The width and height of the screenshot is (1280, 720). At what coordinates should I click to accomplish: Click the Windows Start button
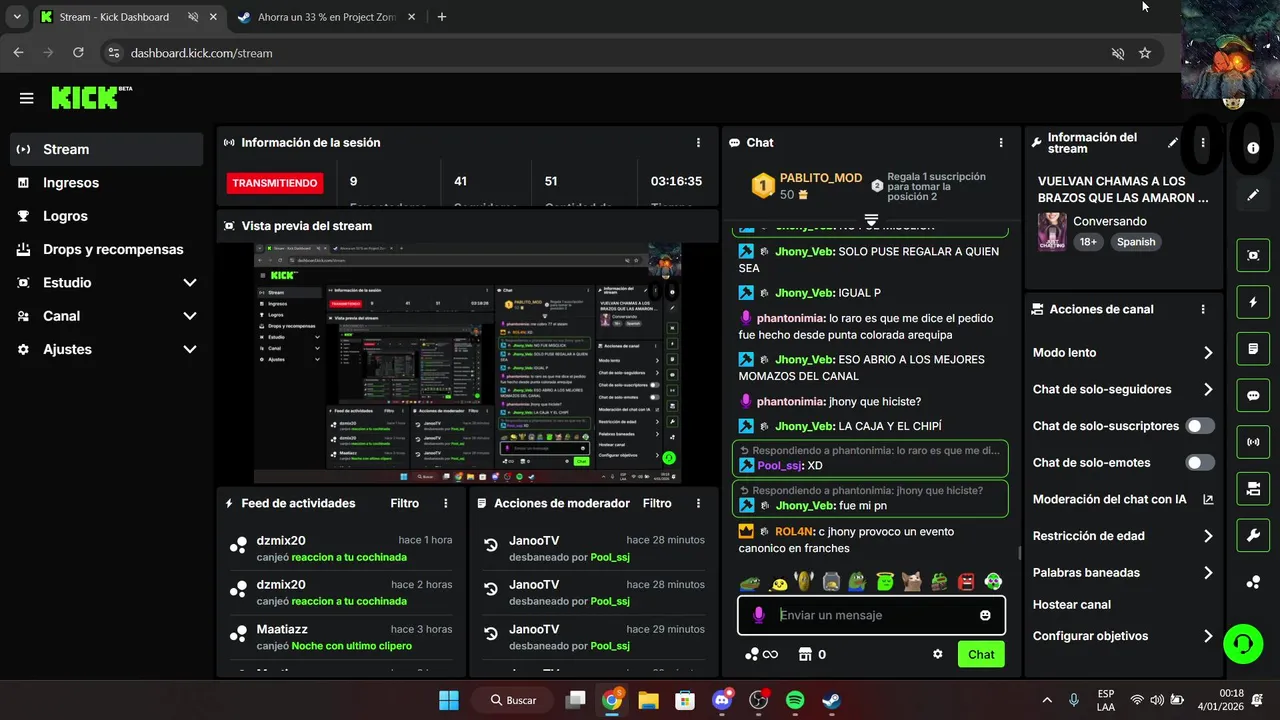pyautogui.click(x=449, y=700)
